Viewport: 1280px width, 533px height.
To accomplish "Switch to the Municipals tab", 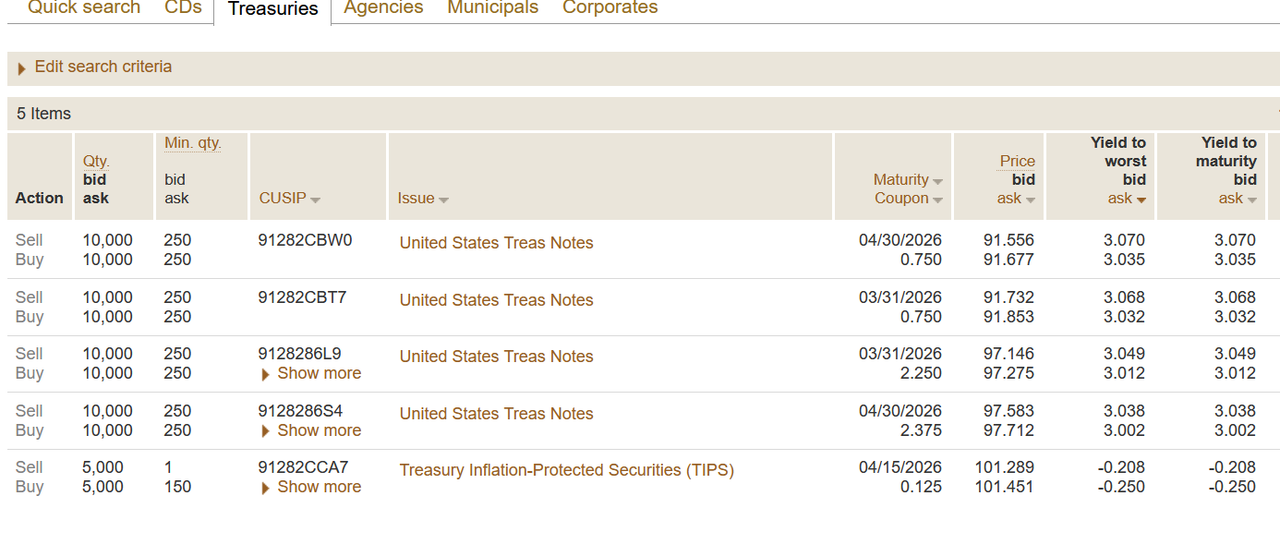I will tap(492, 8).
